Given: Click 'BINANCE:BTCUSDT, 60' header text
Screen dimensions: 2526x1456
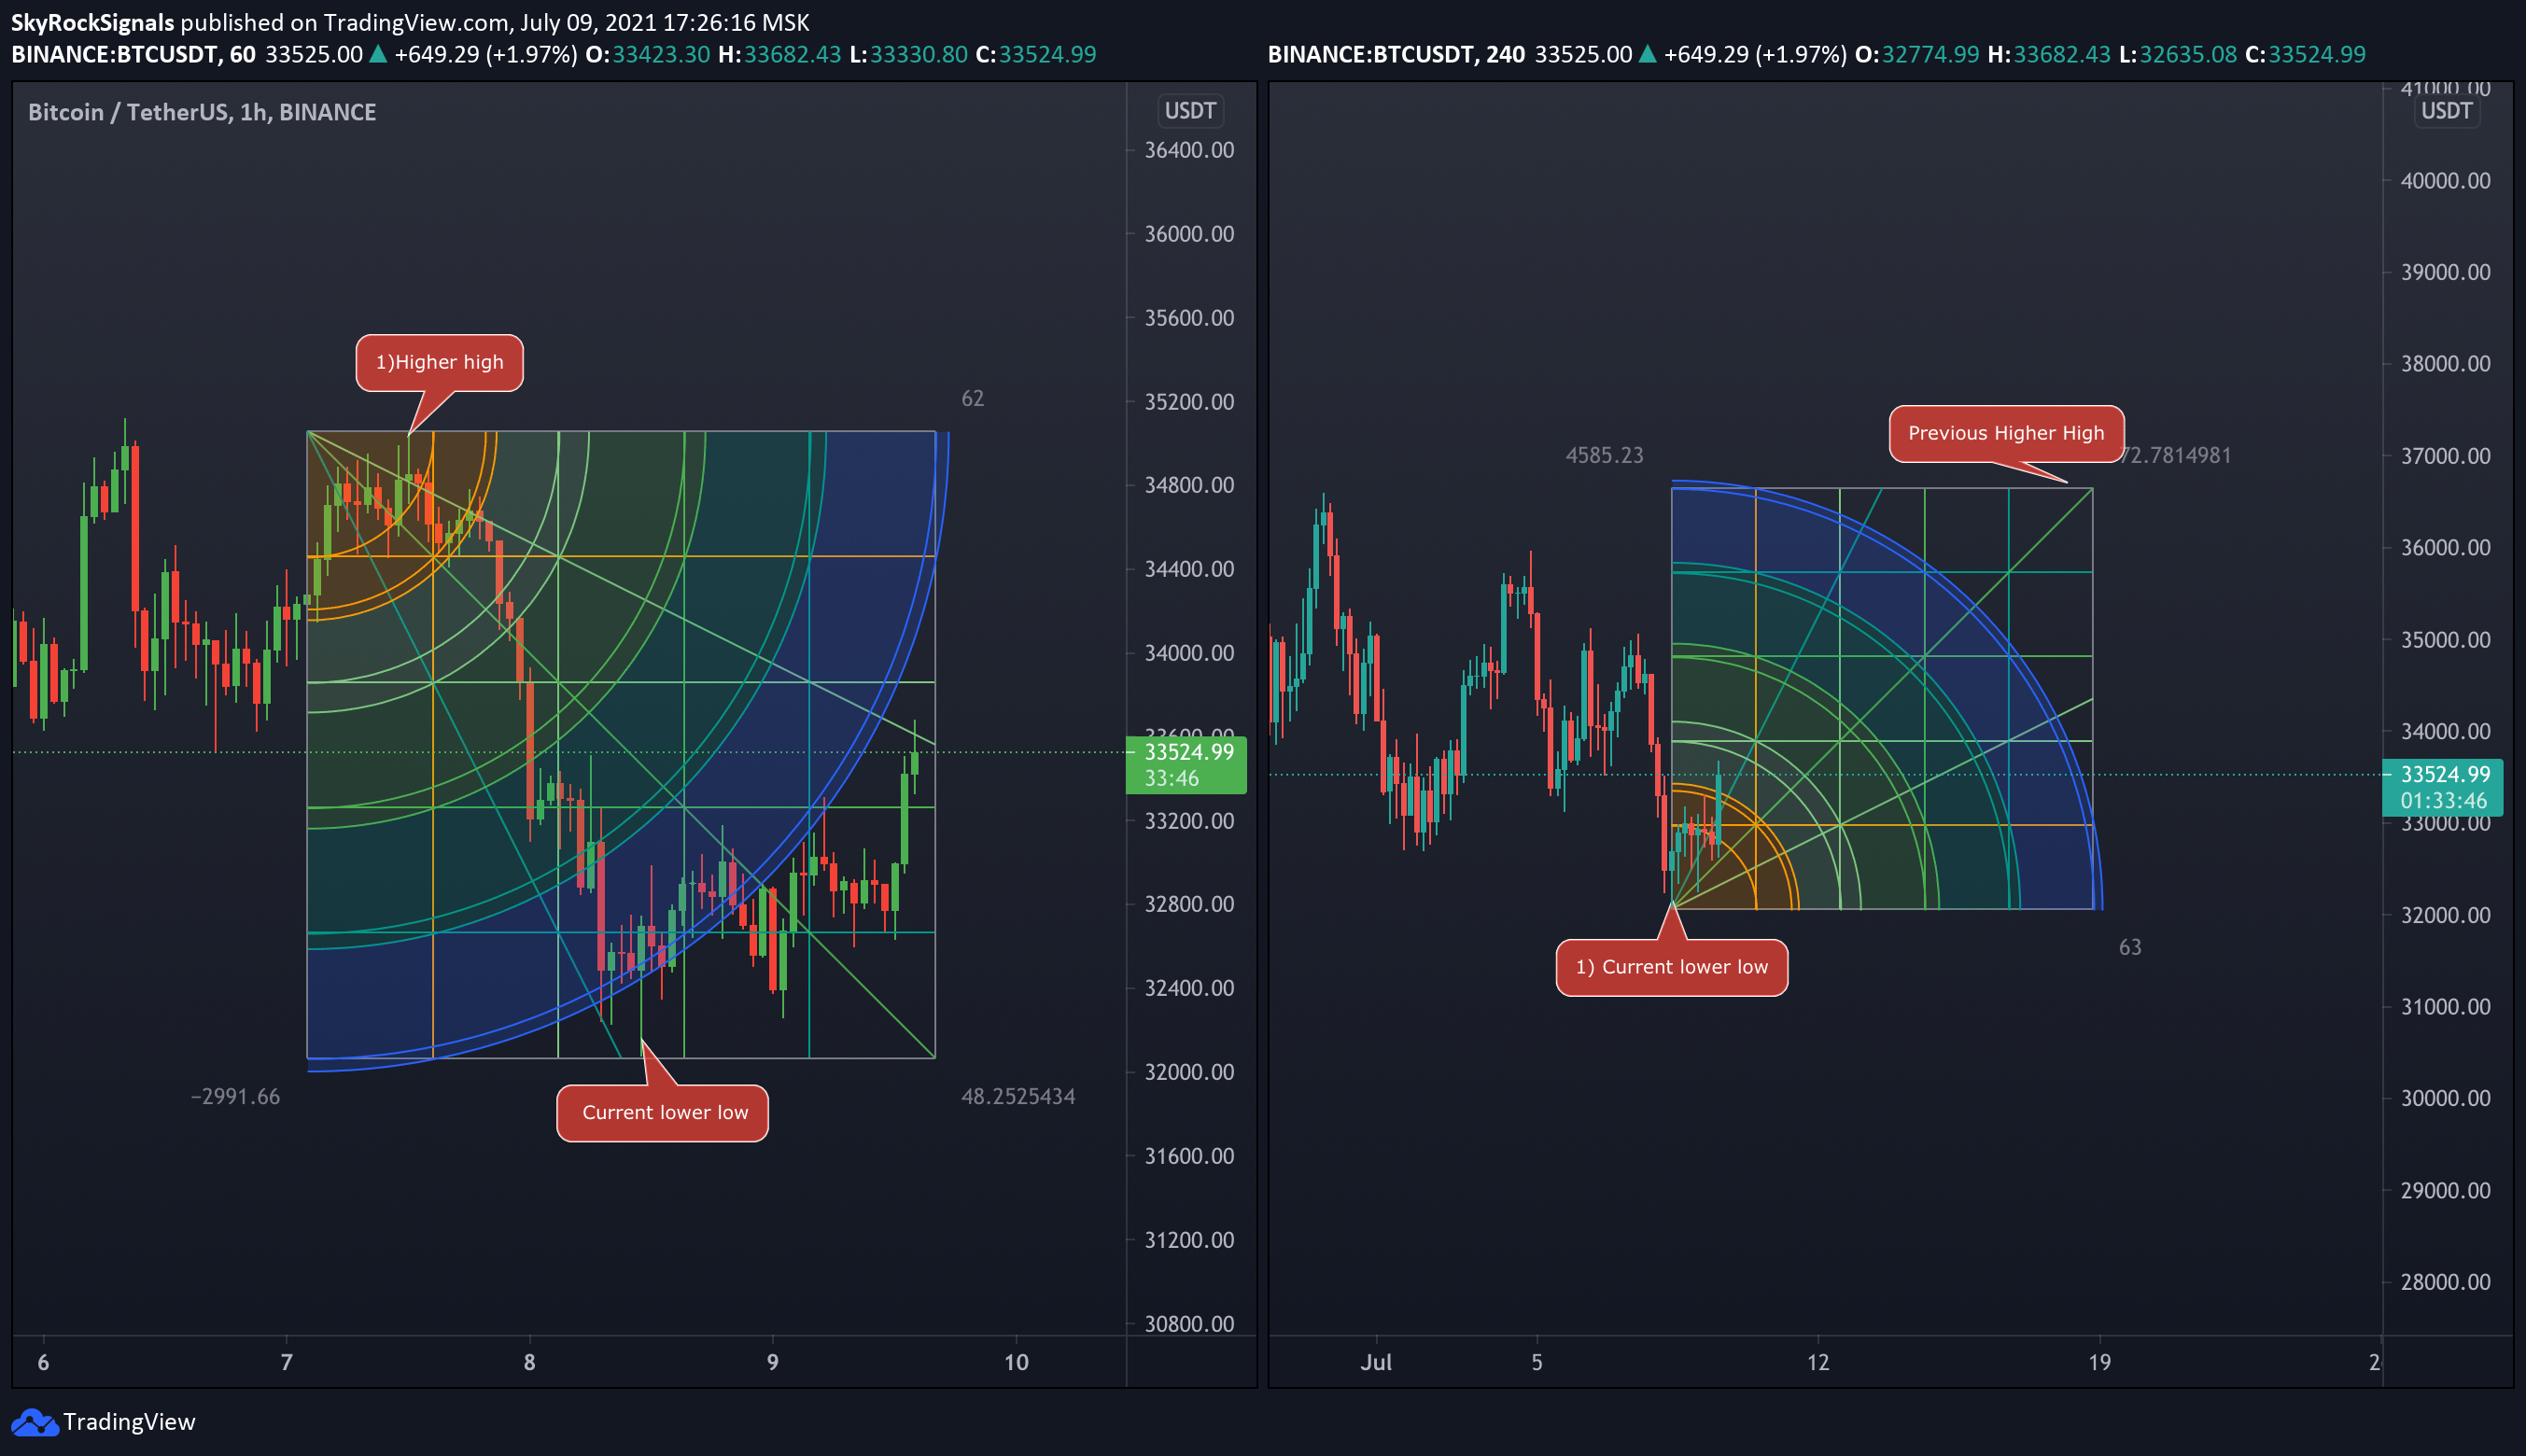Looking at the screenshot, I should [x=134, y=54].
